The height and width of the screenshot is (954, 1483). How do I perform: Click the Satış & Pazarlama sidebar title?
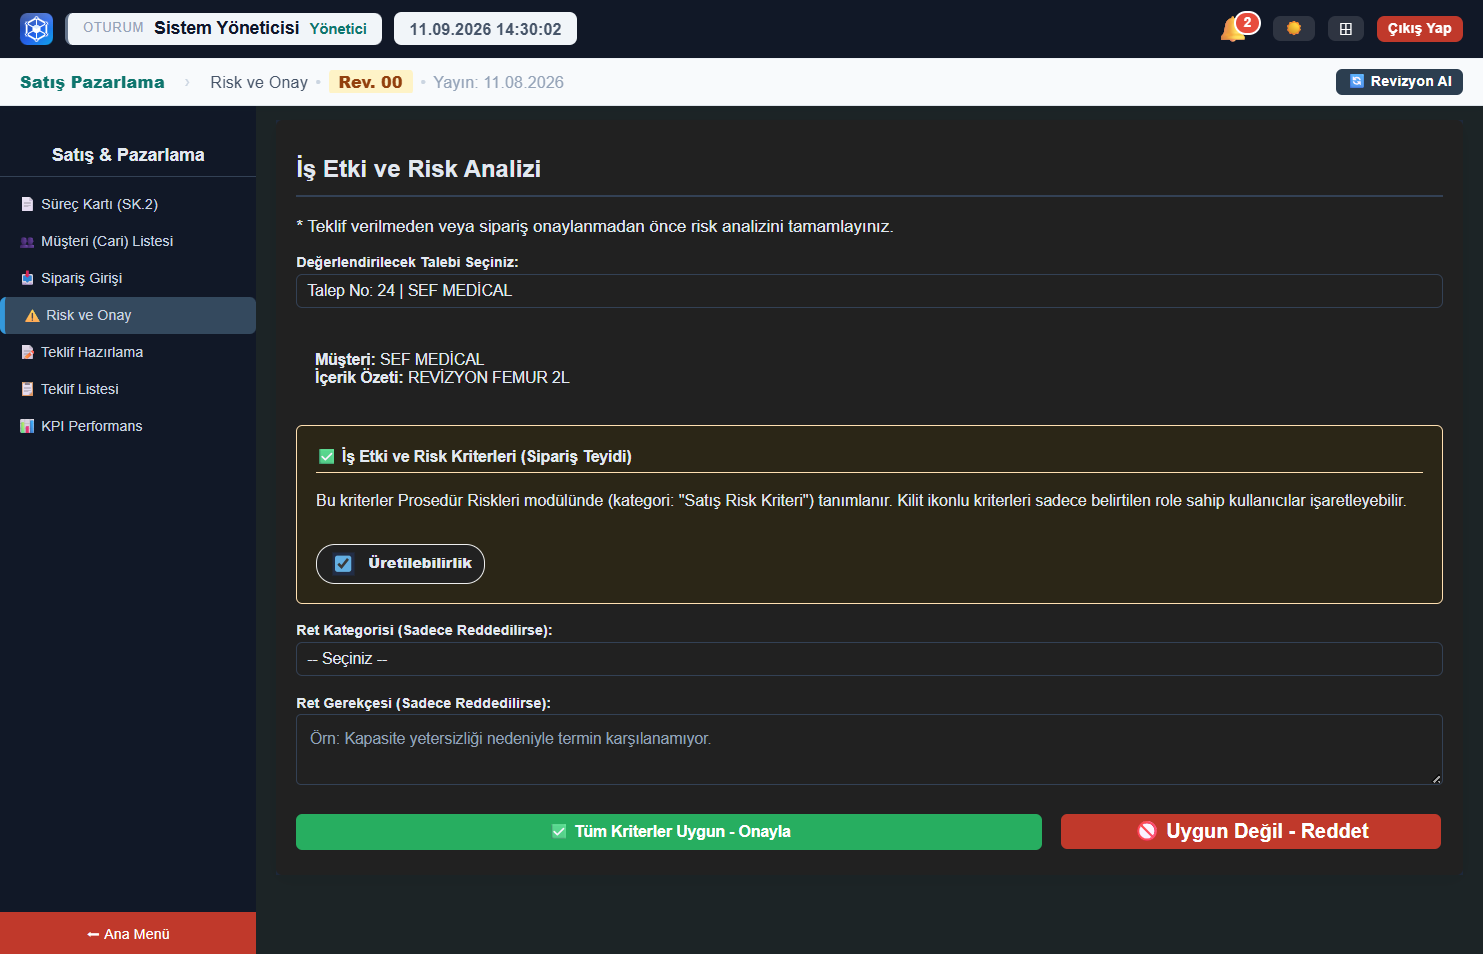(128, 155)
